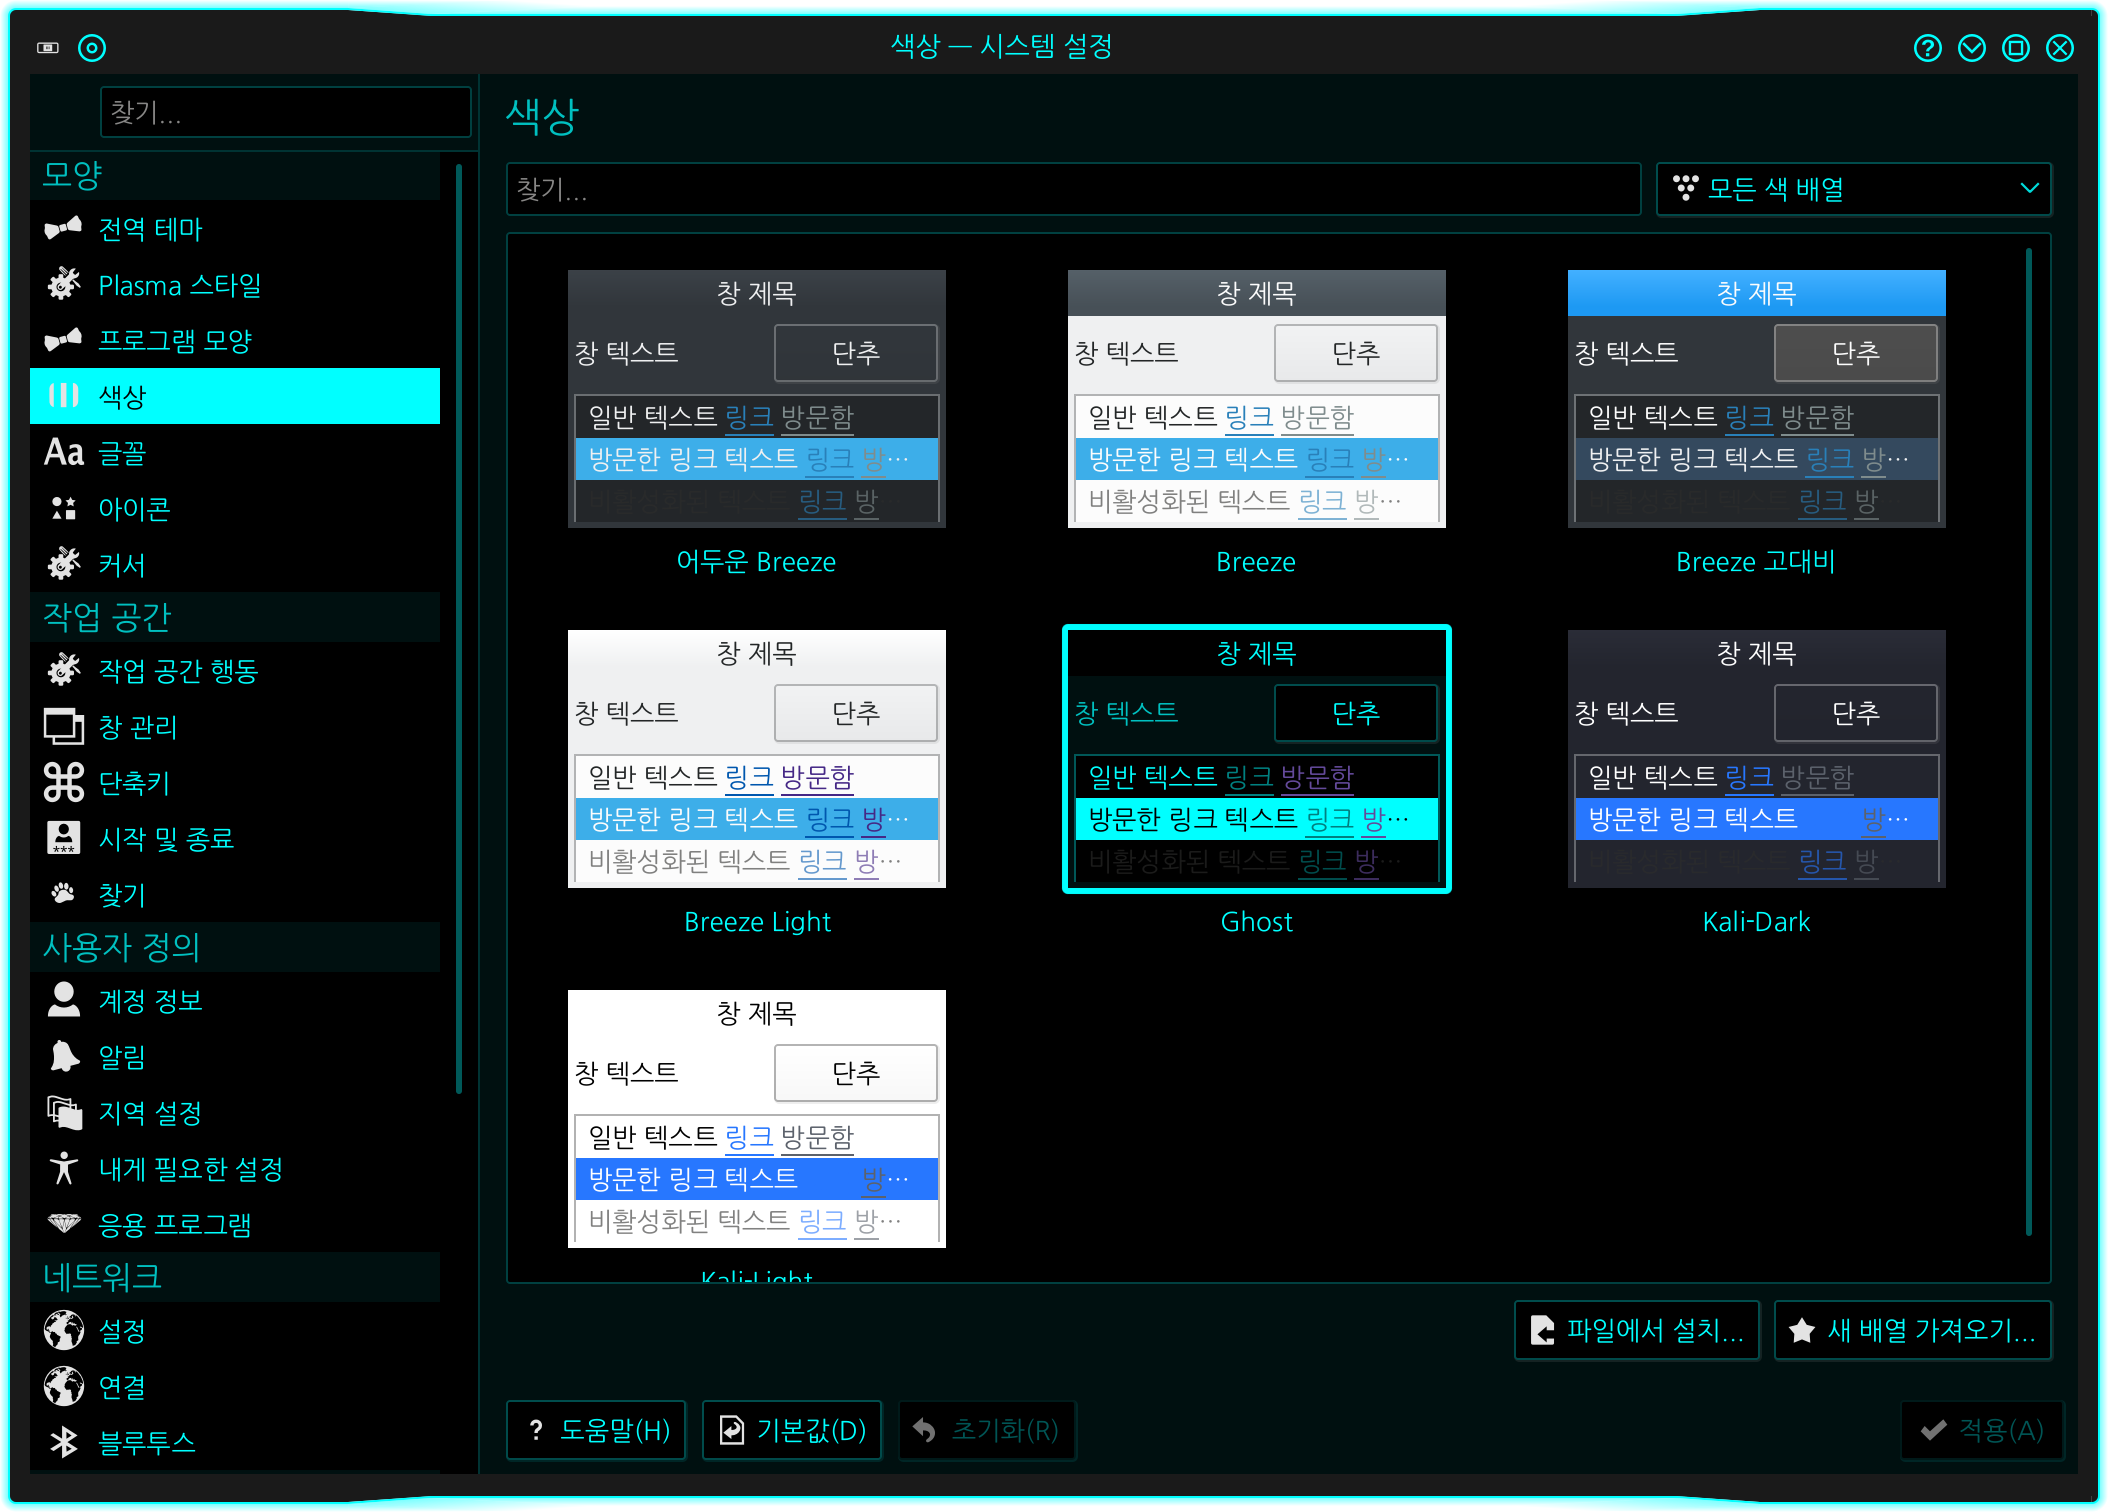2108x1512 pixels.
Task: Open the Shortcuts (단축키) command icon
Action: click(x=64, y=782)
